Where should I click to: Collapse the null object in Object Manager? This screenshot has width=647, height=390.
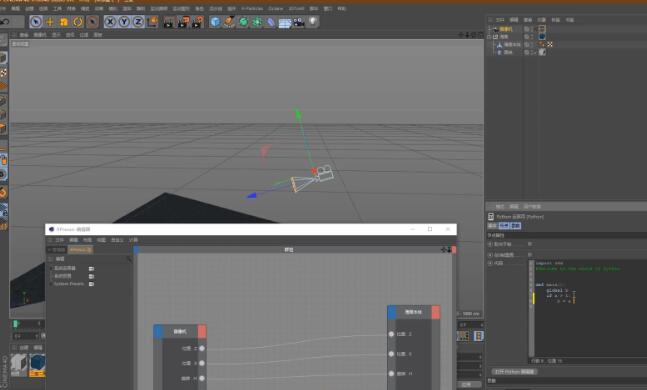489,37
